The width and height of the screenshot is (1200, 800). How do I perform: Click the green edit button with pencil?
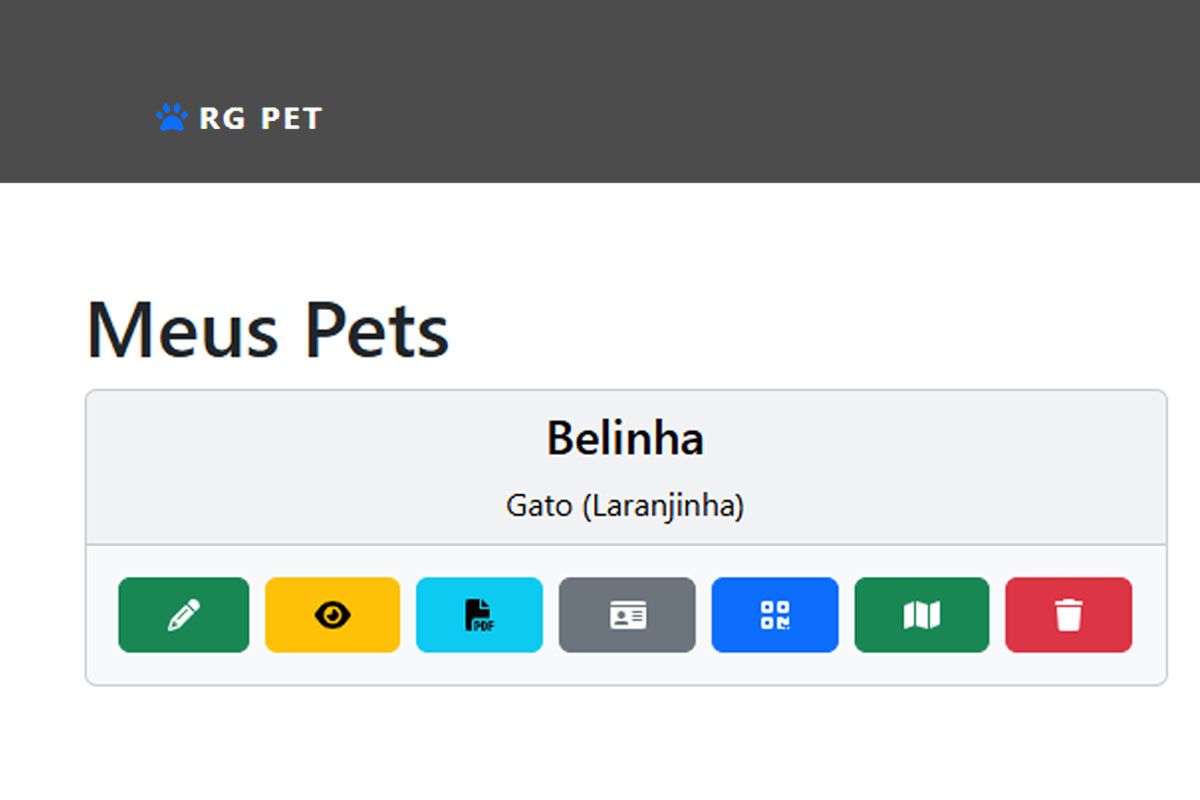pos(184,615)
